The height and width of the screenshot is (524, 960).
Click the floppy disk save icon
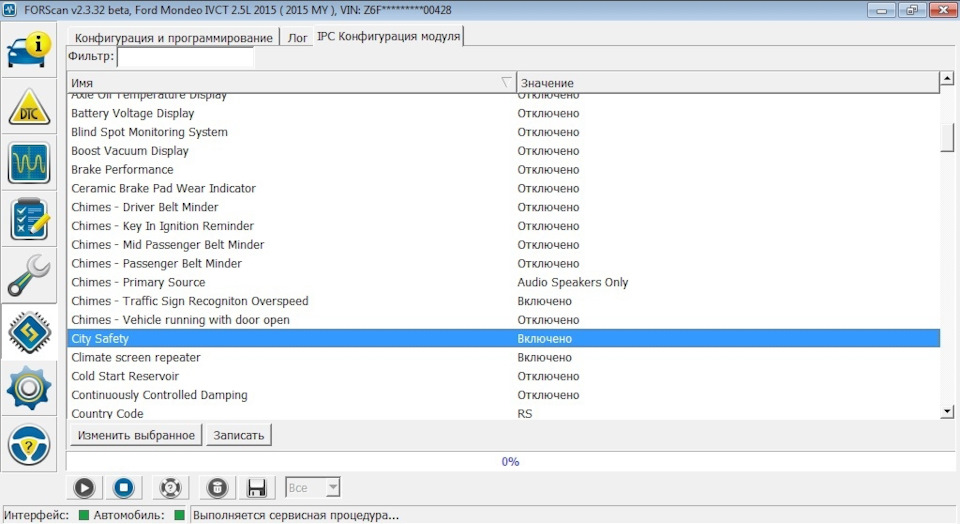pos(257,488)
